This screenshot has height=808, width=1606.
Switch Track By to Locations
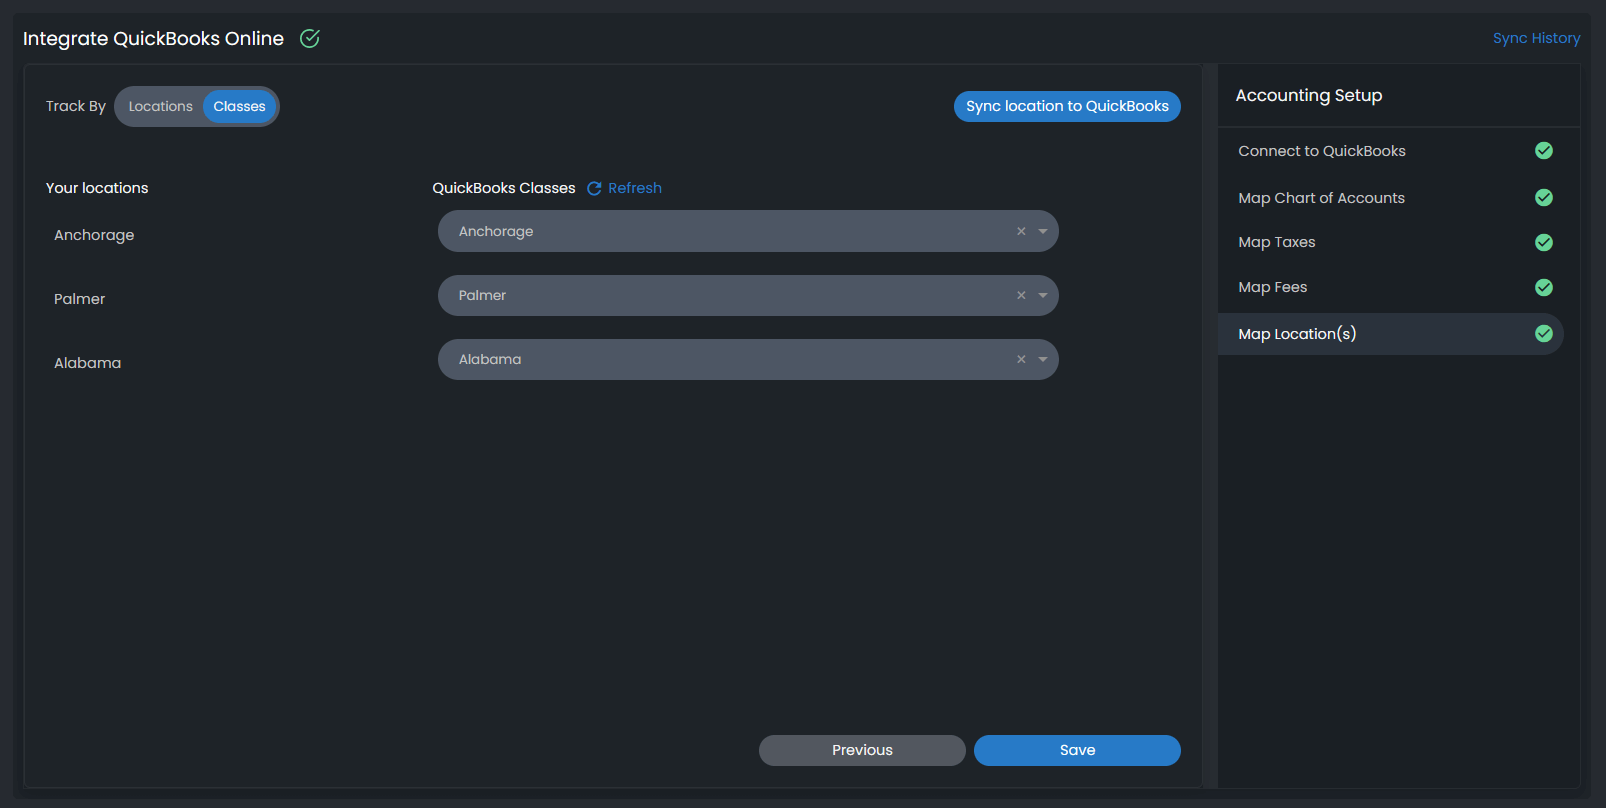(x=160, y=106)
